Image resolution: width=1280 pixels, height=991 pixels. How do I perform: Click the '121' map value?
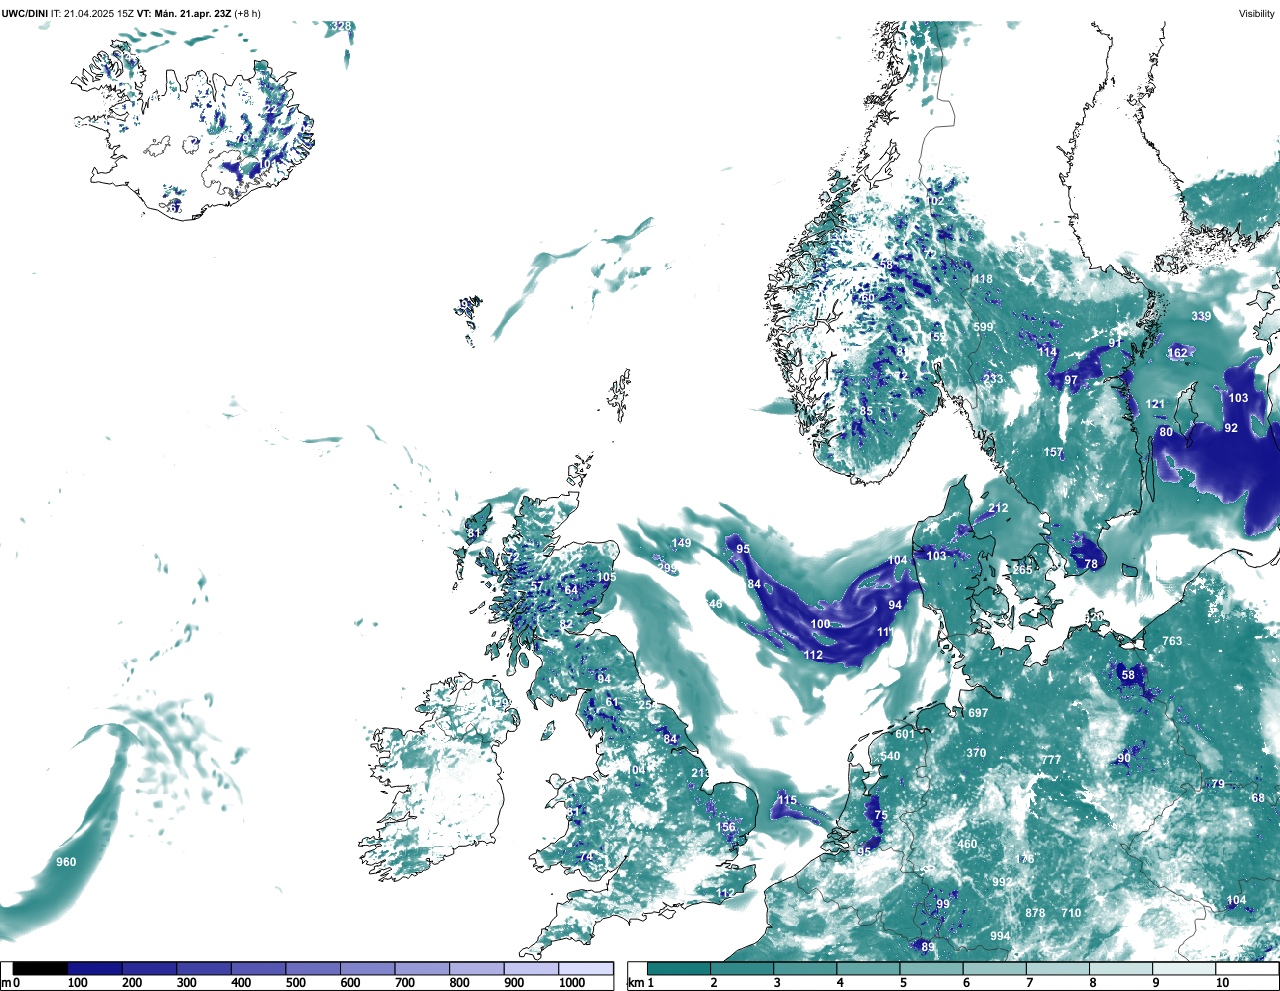coord(1155,404)
